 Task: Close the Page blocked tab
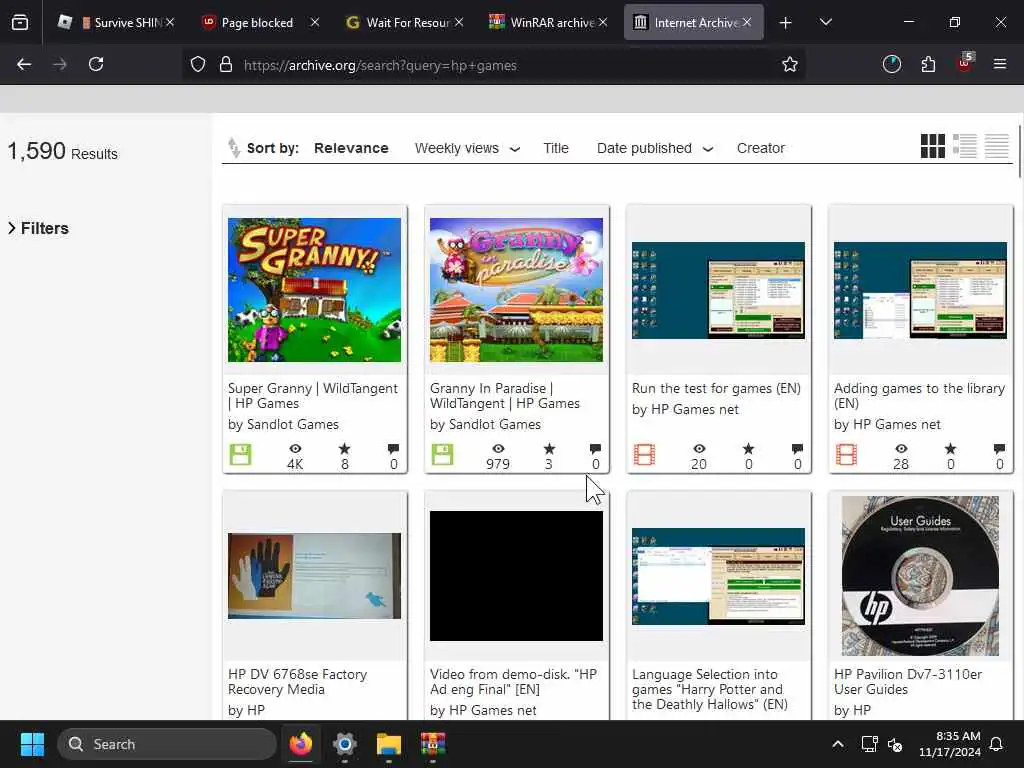coord(315,23)
